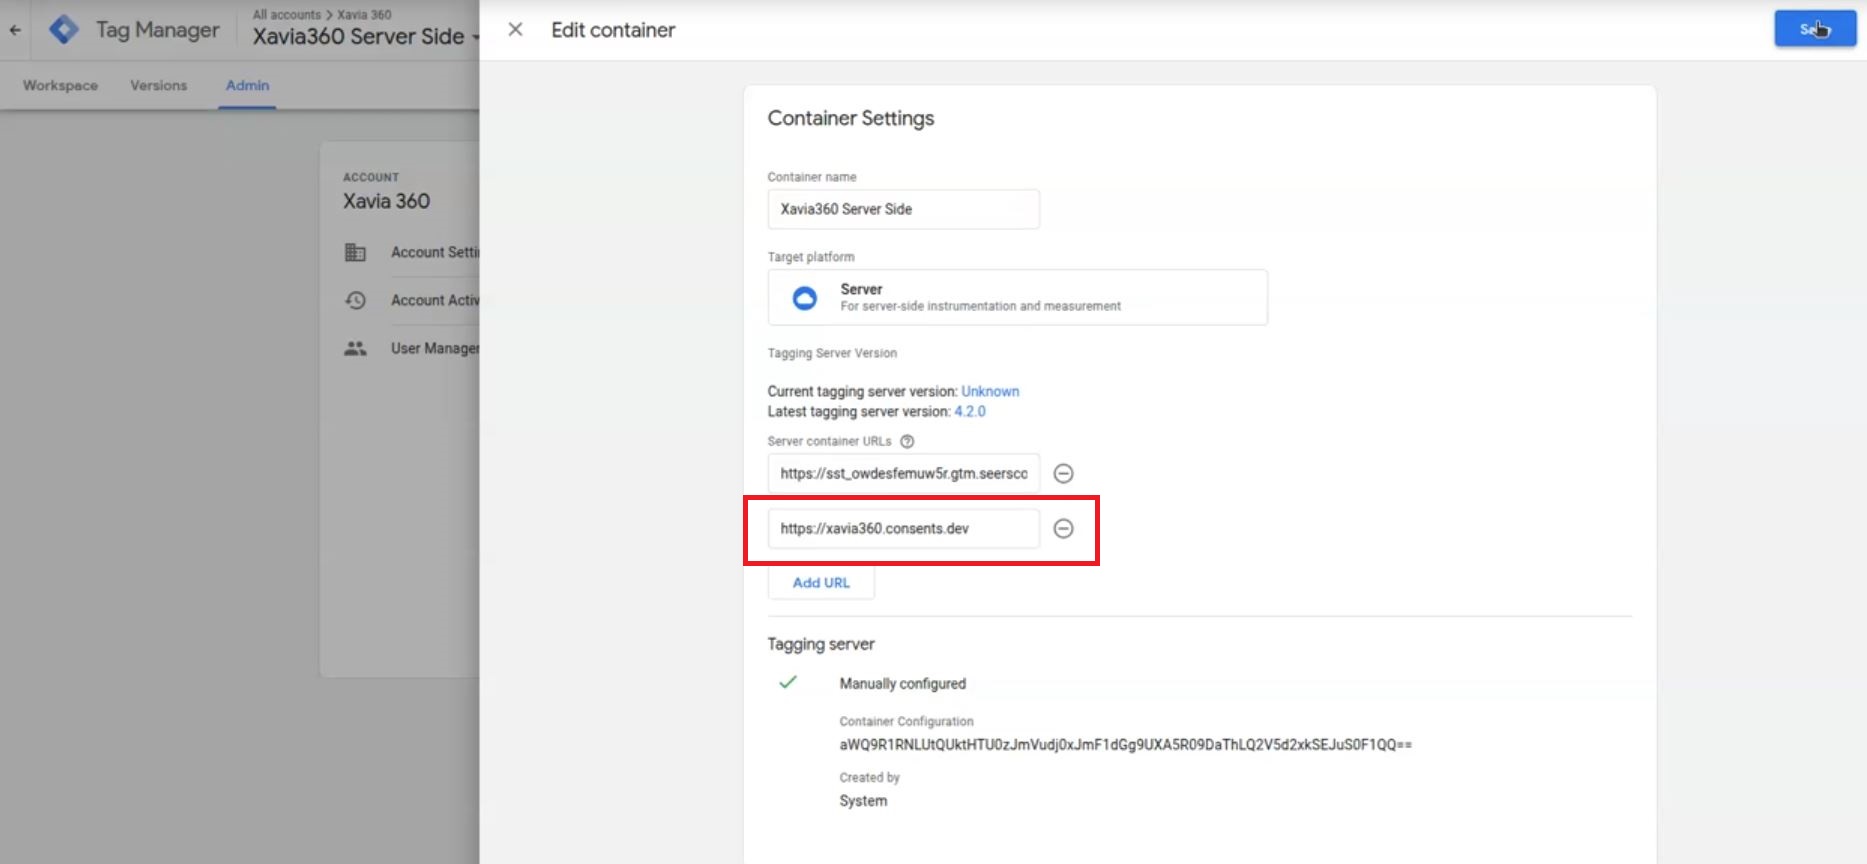
Task: Click the Tagging server section heading
Action: 821,644
